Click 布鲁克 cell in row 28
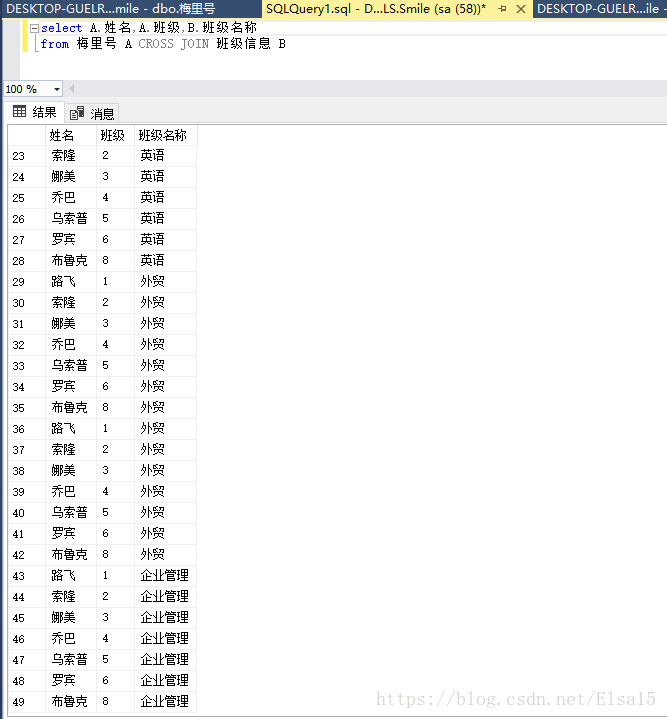 coord(71,261)
